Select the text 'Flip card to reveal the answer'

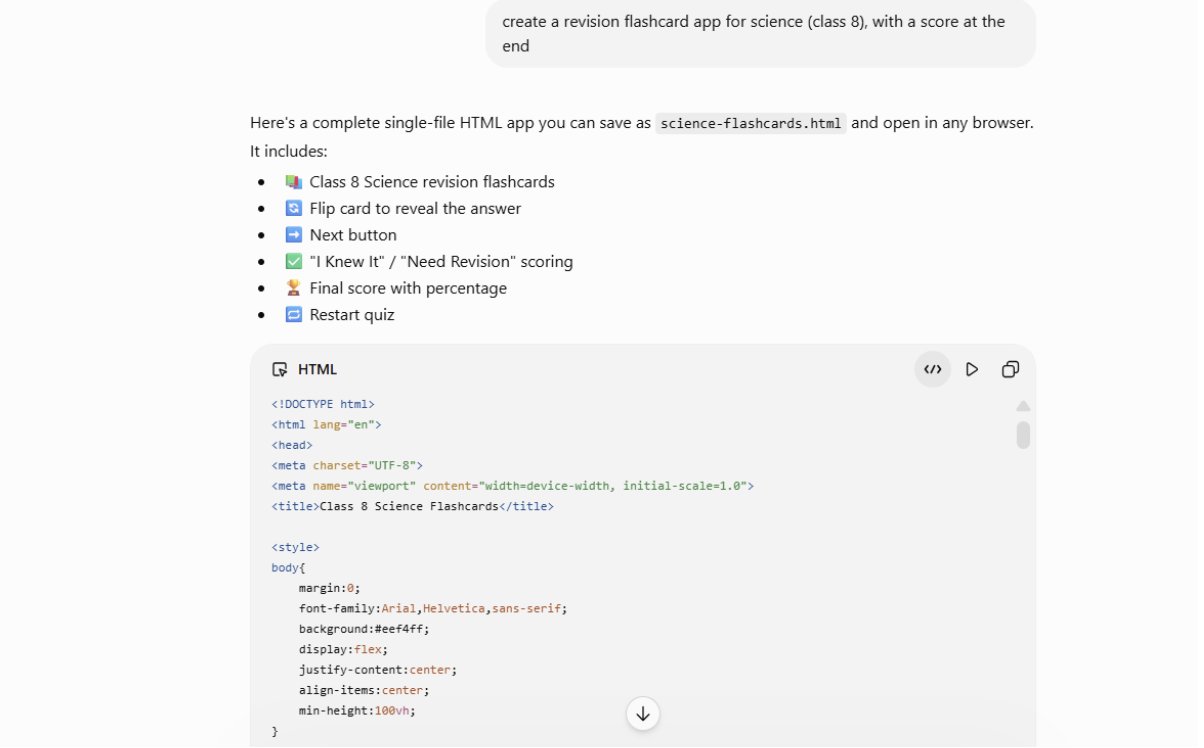(x=415, y=208)
